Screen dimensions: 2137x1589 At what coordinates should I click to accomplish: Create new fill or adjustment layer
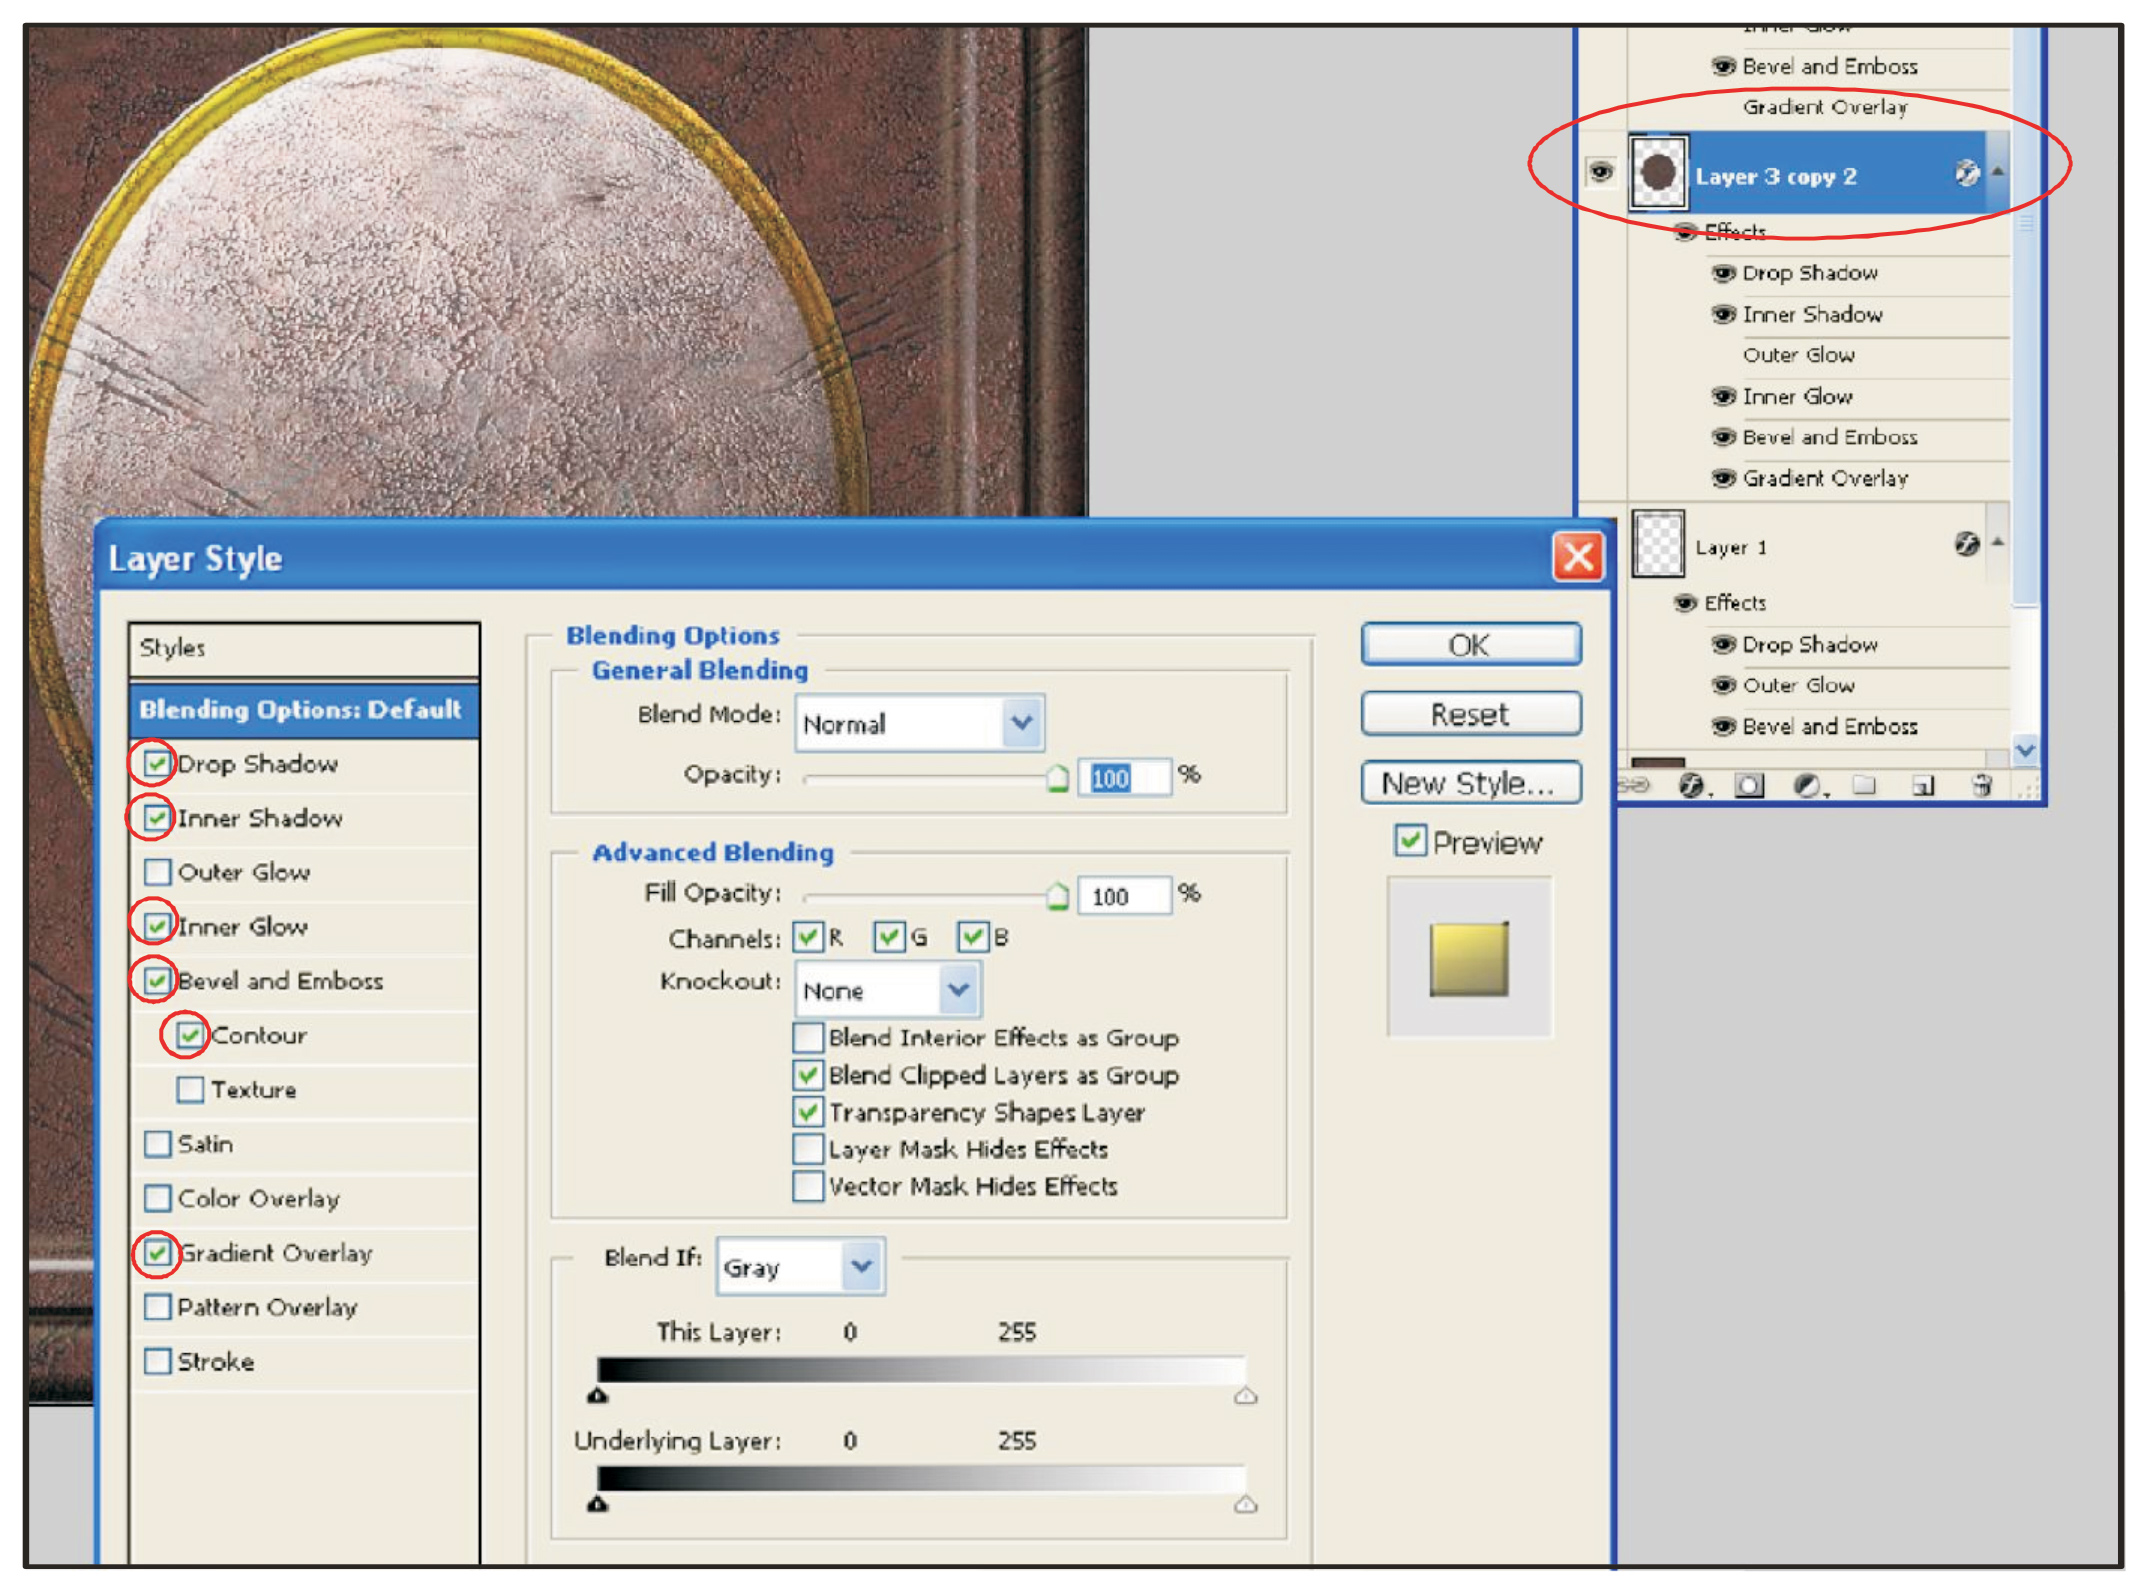(x=1807, y=785)
